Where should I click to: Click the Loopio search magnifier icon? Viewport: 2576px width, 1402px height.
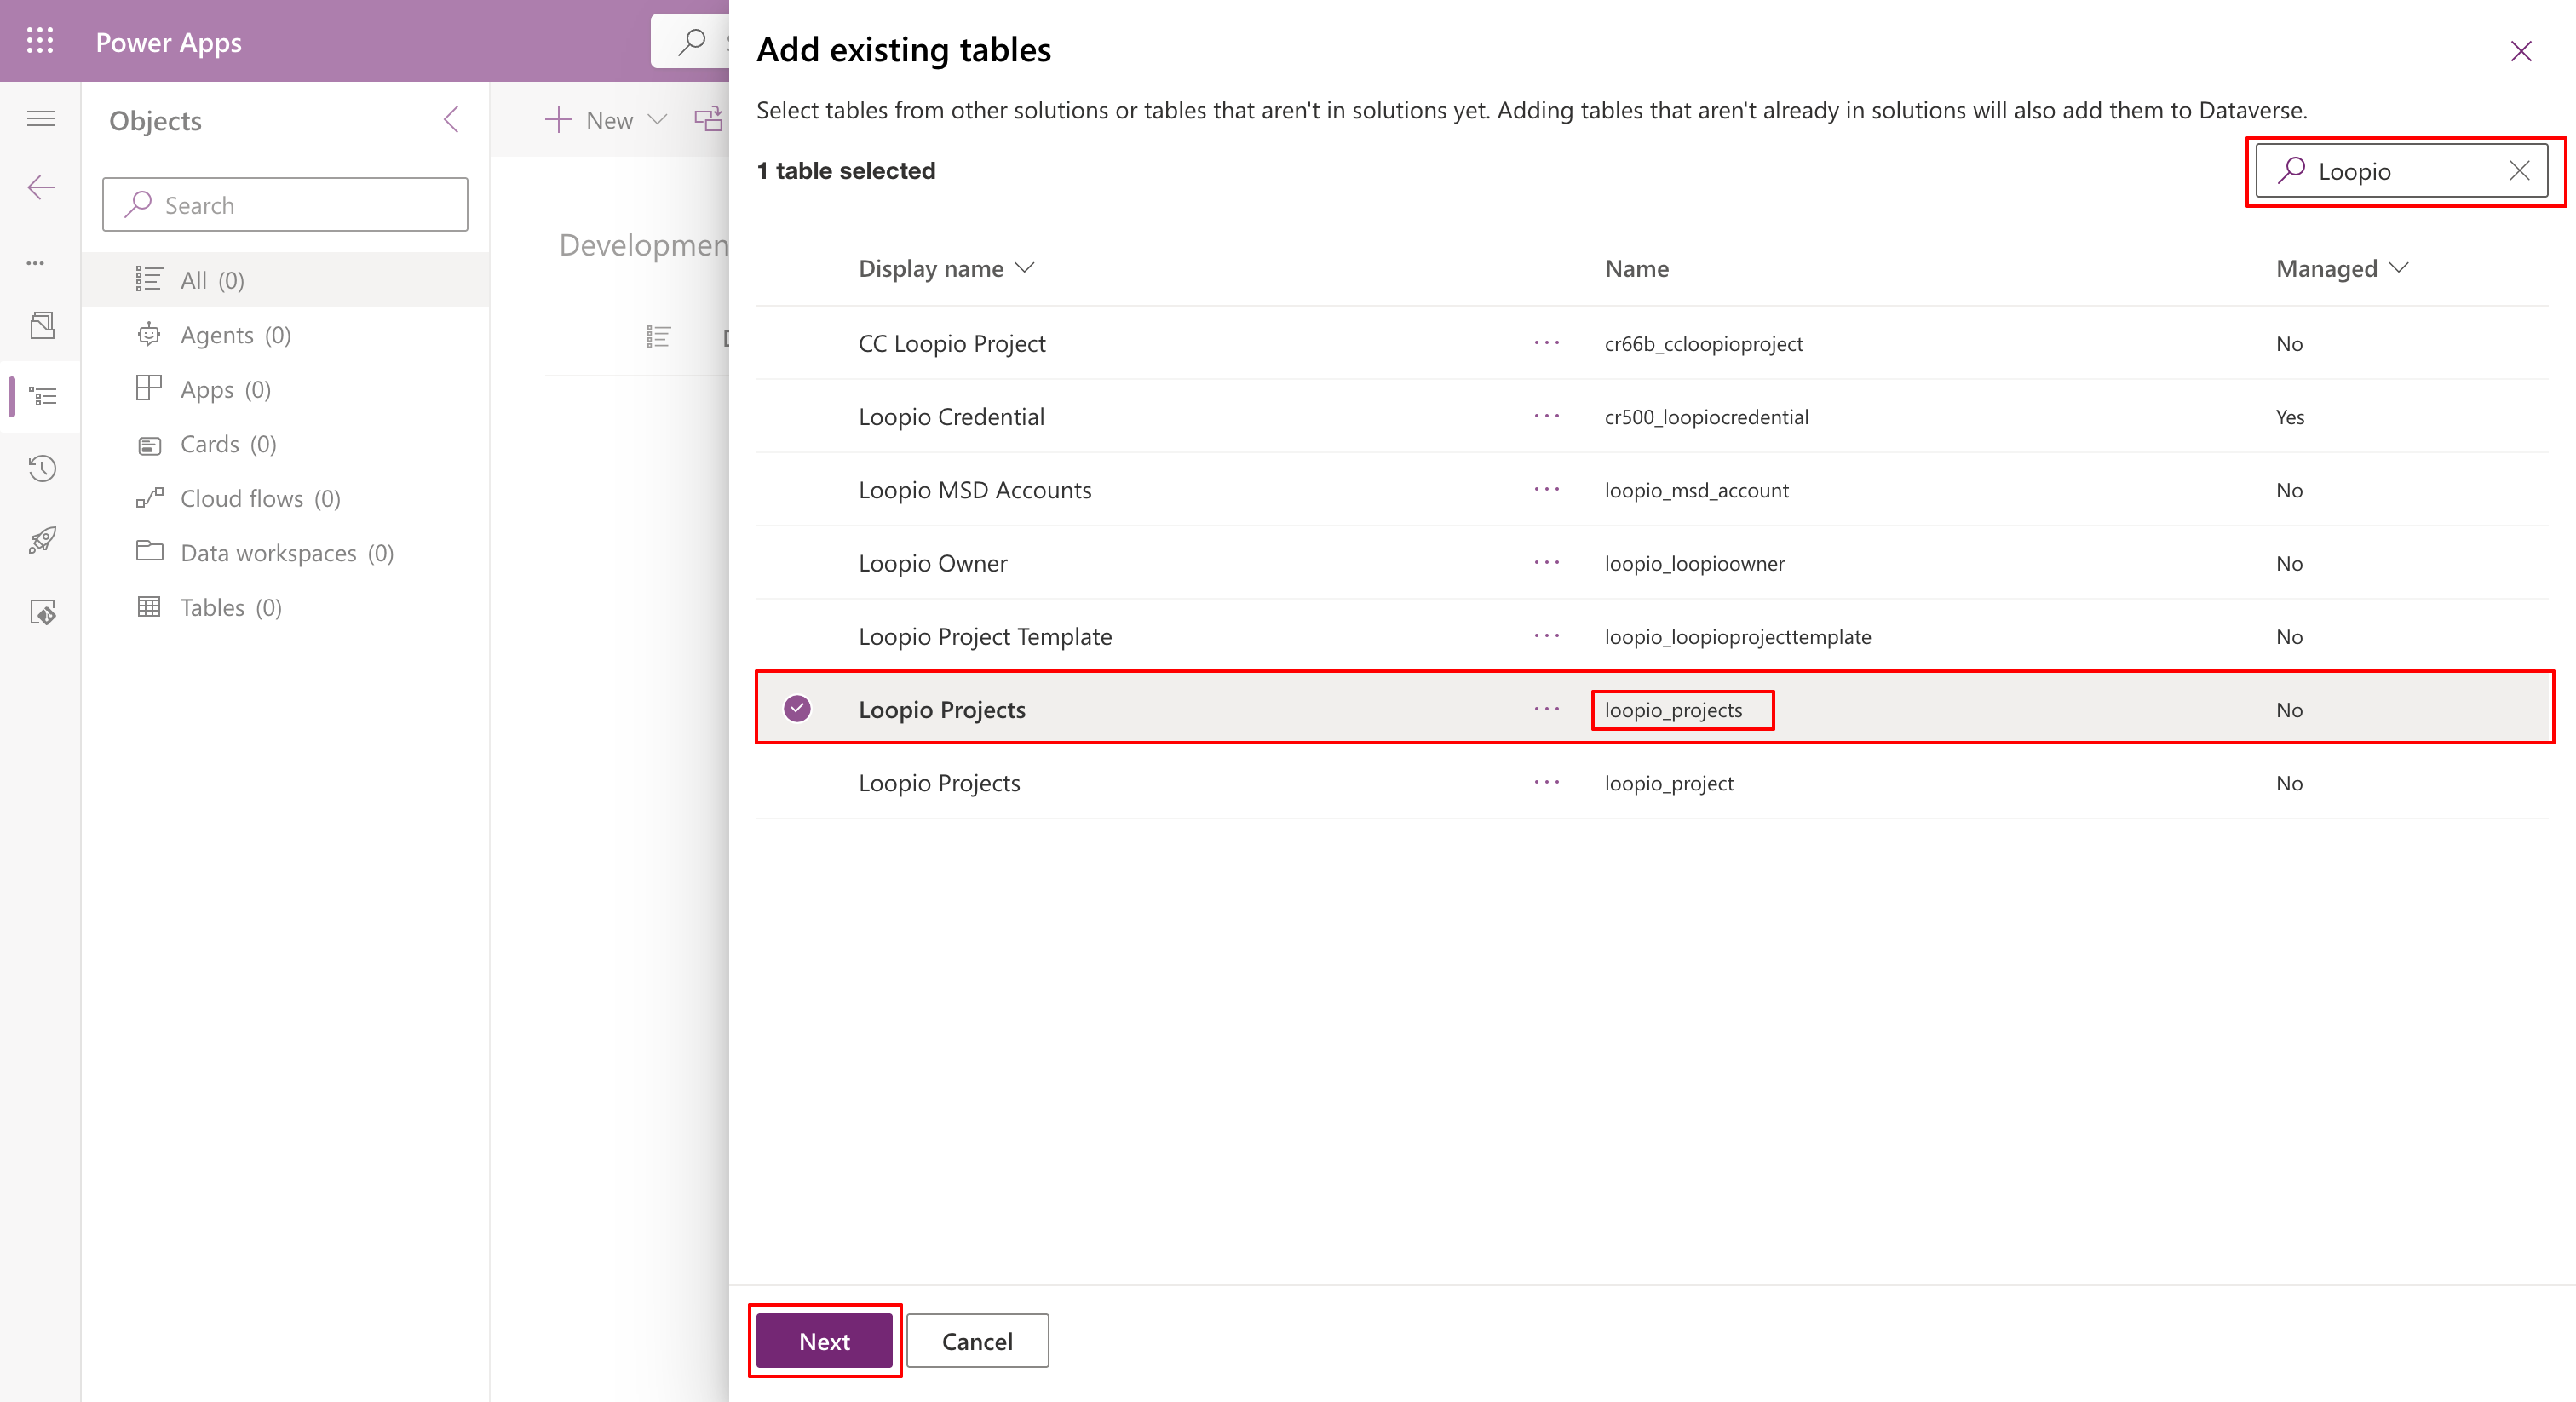point(2291,171)
